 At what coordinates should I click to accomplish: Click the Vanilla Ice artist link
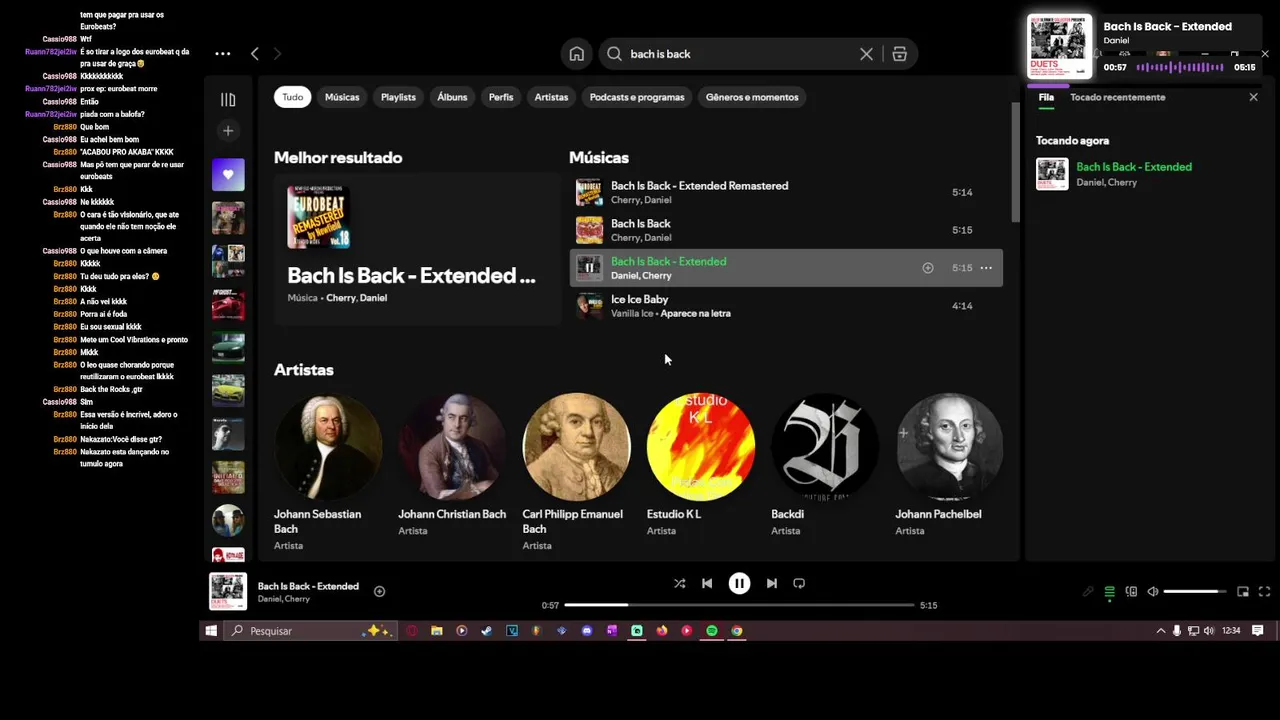632,313
